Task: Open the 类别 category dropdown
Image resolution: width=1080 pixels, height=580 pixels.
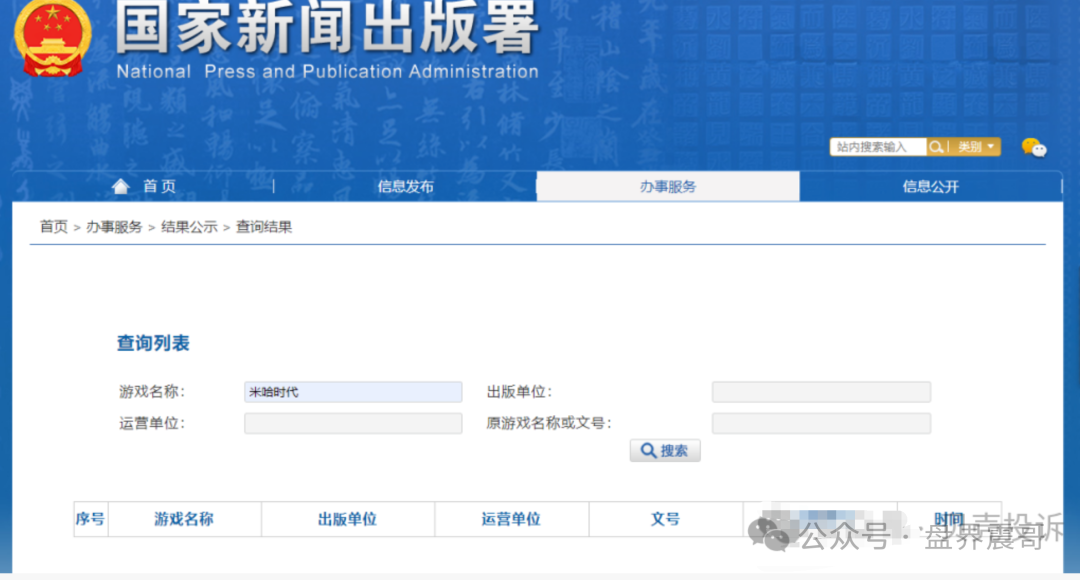Action: pos(975,146)
